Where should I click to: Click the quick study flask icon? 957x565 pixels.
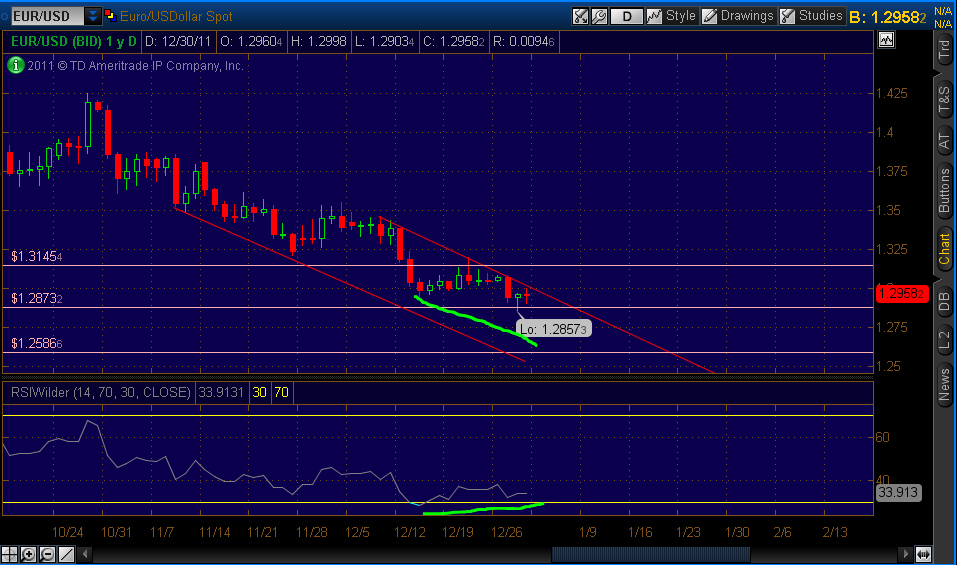point(580,16)
